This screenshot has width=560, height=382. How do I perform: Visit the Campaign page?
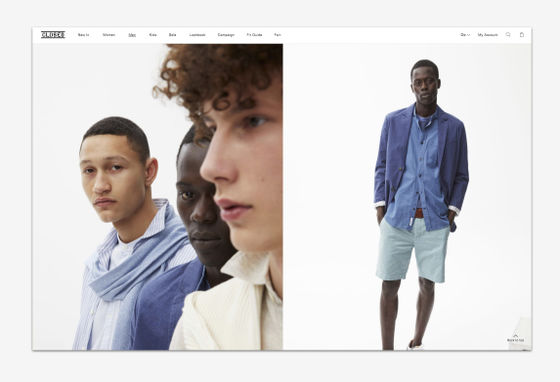point(226,35)
